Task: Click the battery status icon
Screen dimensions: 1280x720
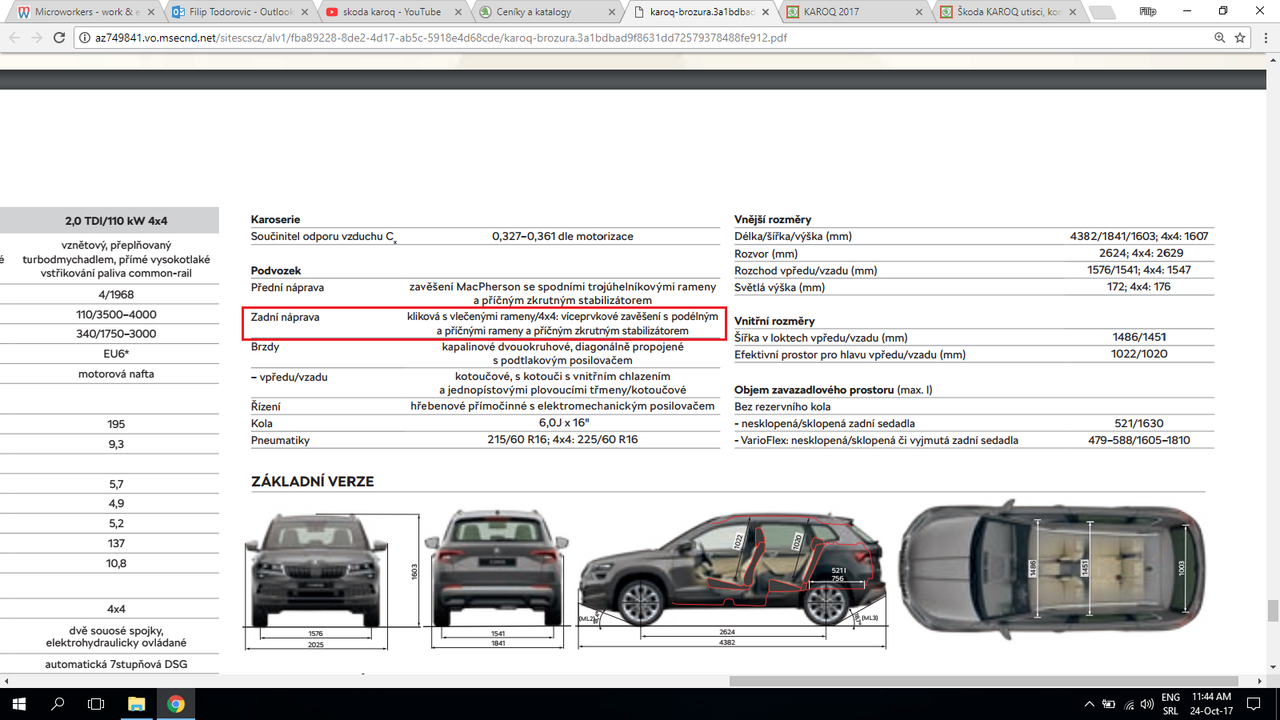Action: (x=1110, y=704)
